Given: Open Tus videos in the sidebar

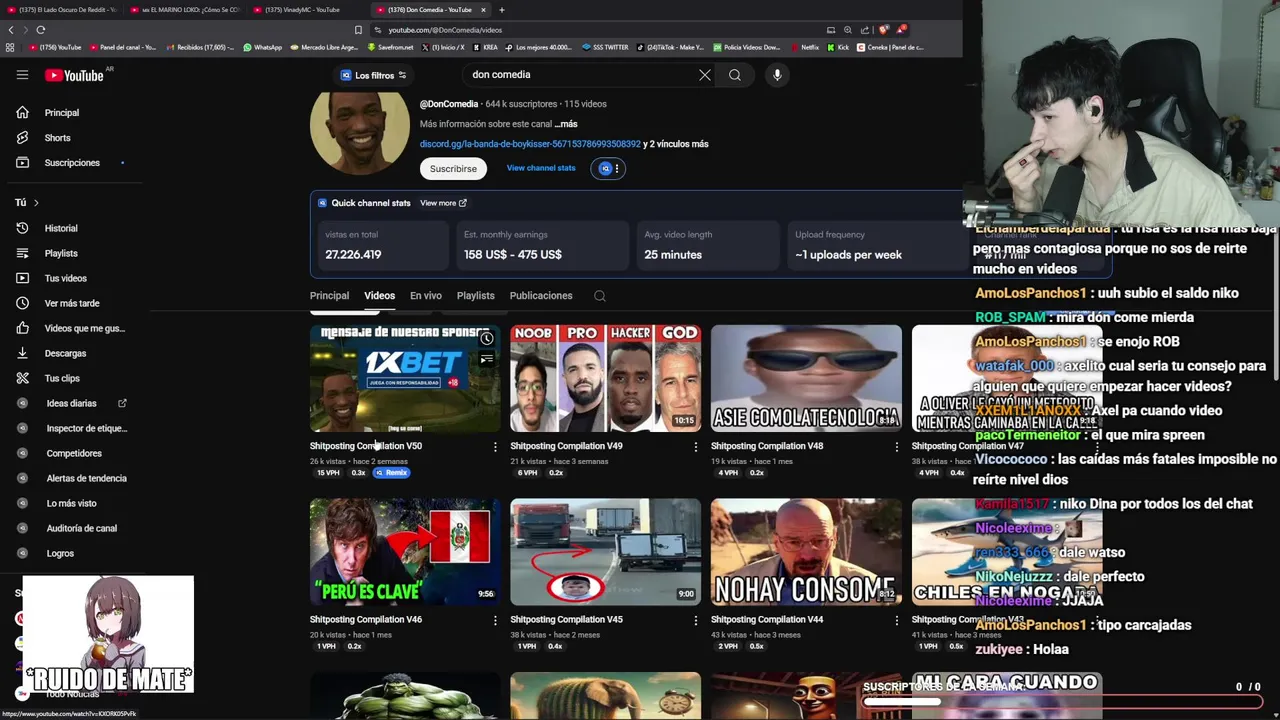Looking at the screenshot, I should [x=65, y=278].
